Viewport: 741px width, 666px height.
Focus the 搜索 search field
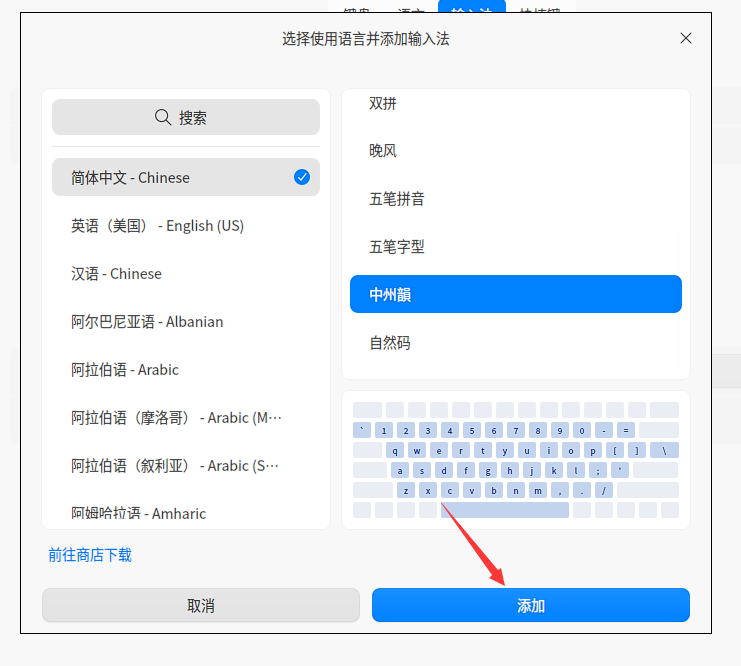[x=186, y=117]
